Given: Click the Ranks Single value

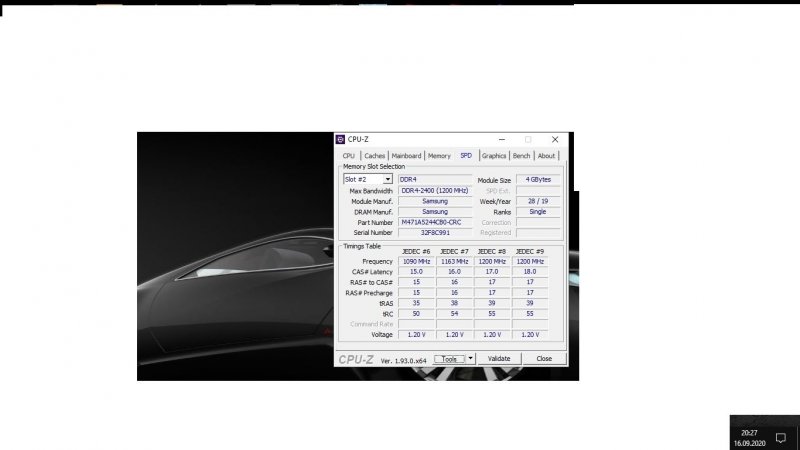Looking at the screenshot, I should click(x=538, y=212).
